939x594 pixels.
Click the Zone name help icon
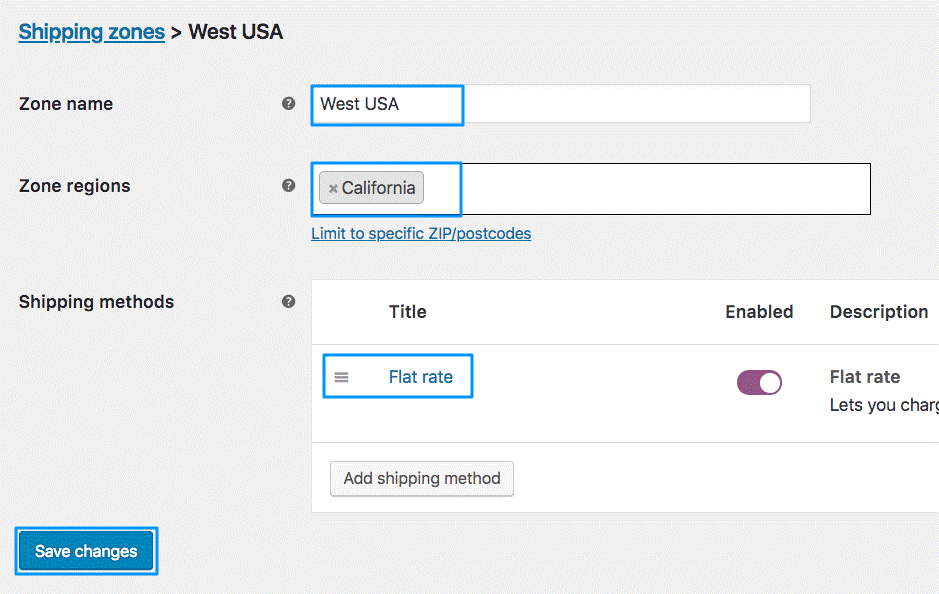289,103
